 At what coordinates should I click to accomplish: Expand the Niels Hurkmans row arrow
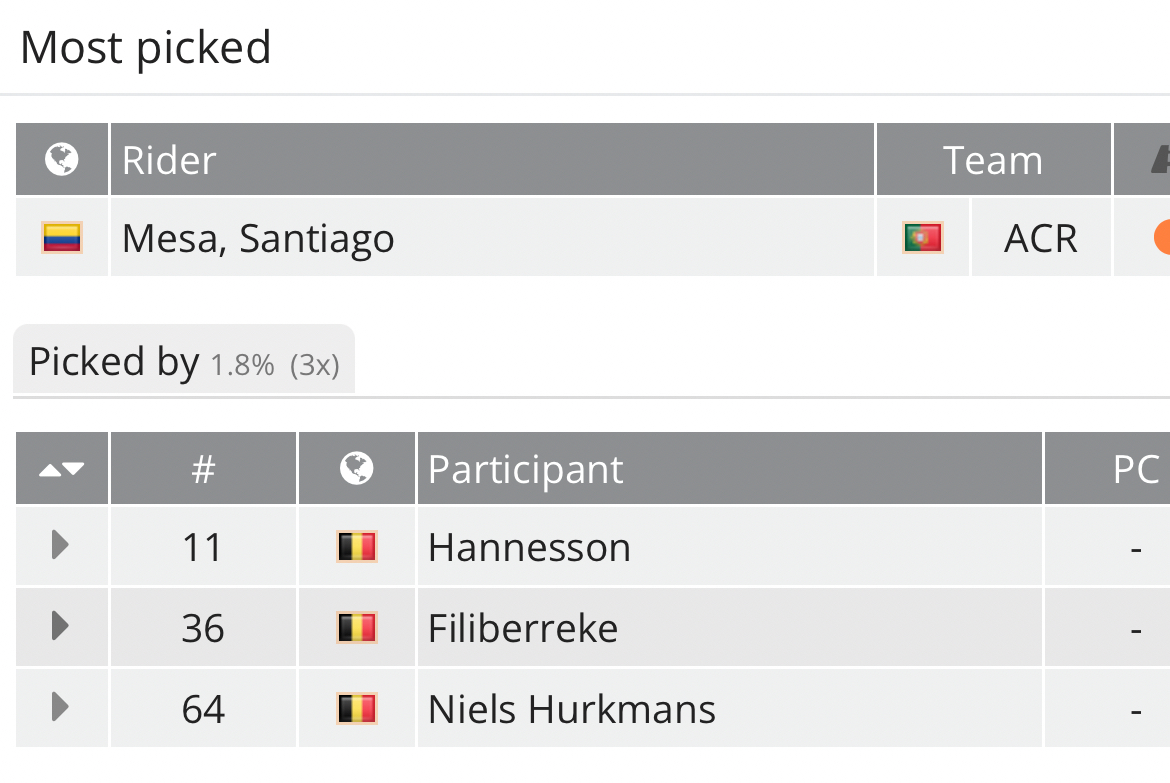(61, 708)
